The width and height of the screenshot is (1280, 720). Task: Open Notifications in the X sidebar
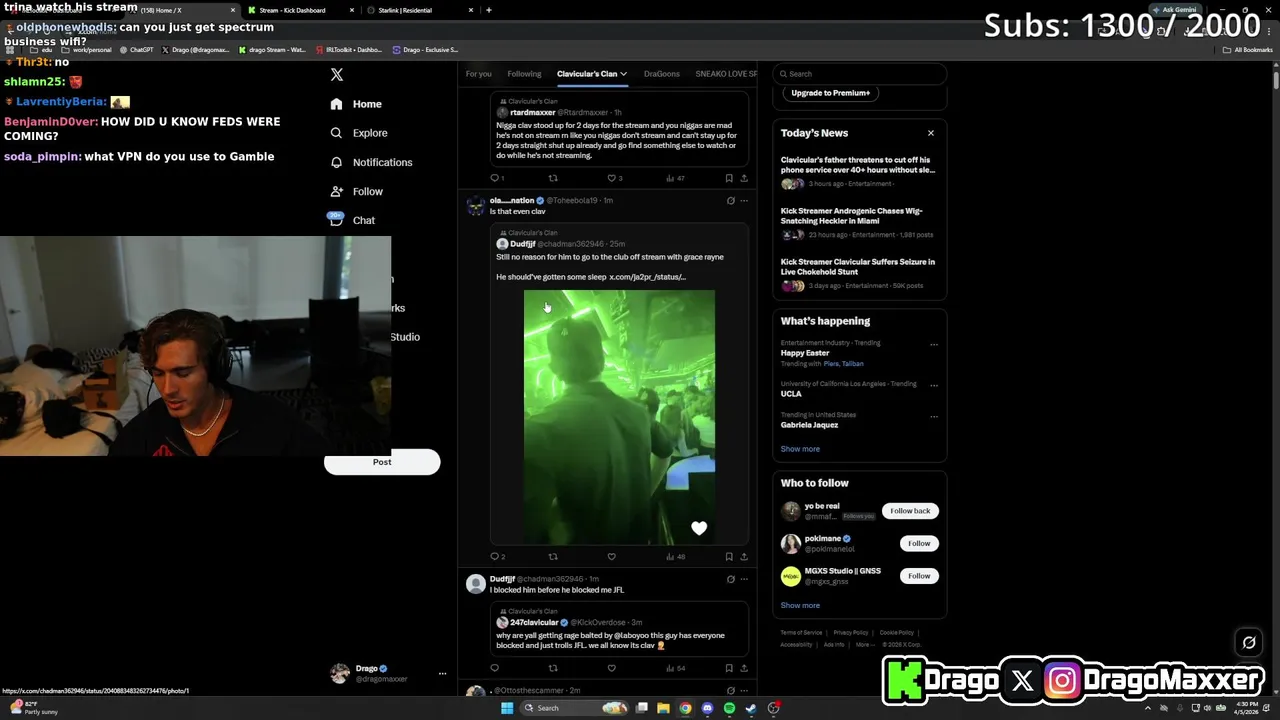coord(370,162)
